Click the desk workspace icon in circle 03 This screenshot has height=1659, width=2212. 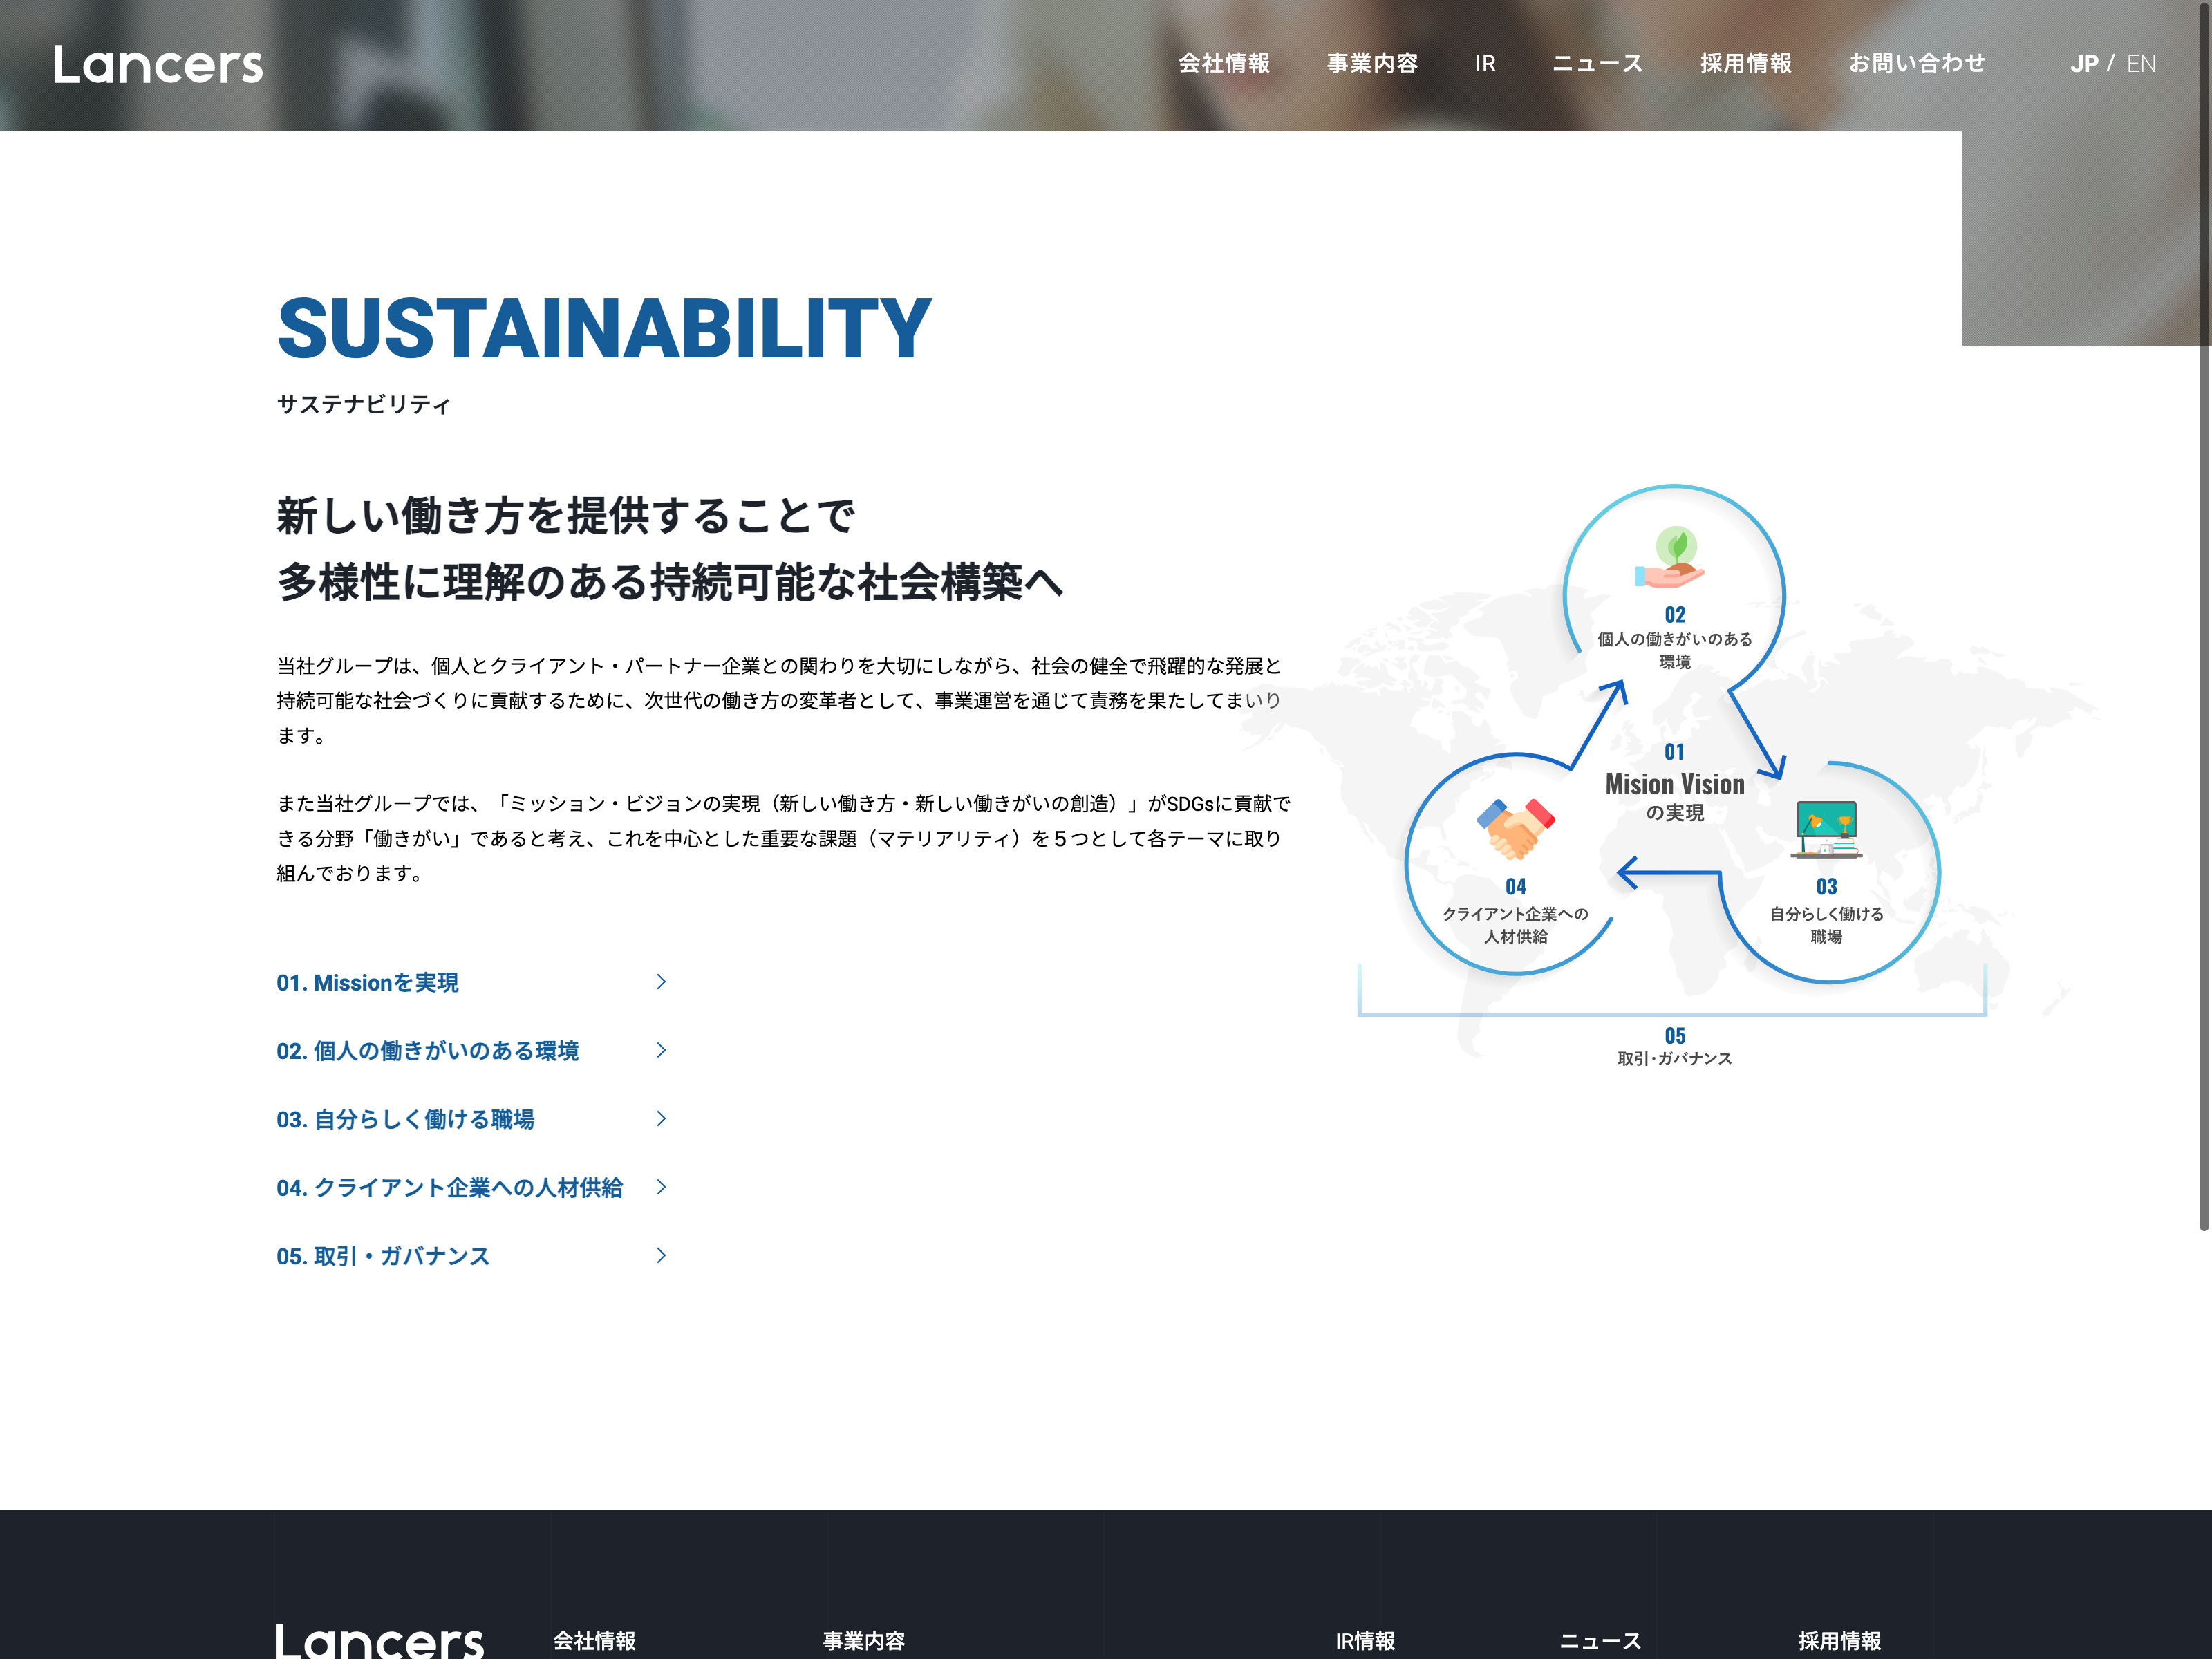tap(1826, 829)
